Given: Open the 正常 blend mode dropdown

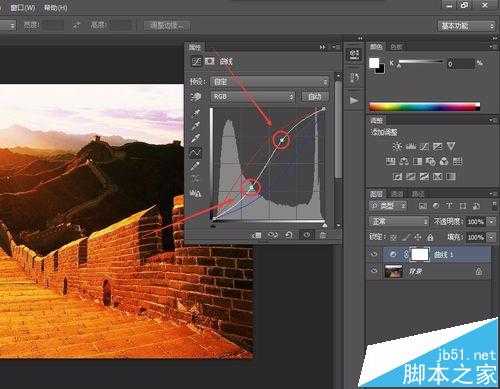Looking at the screenshot, I should [x=399, y=221].
